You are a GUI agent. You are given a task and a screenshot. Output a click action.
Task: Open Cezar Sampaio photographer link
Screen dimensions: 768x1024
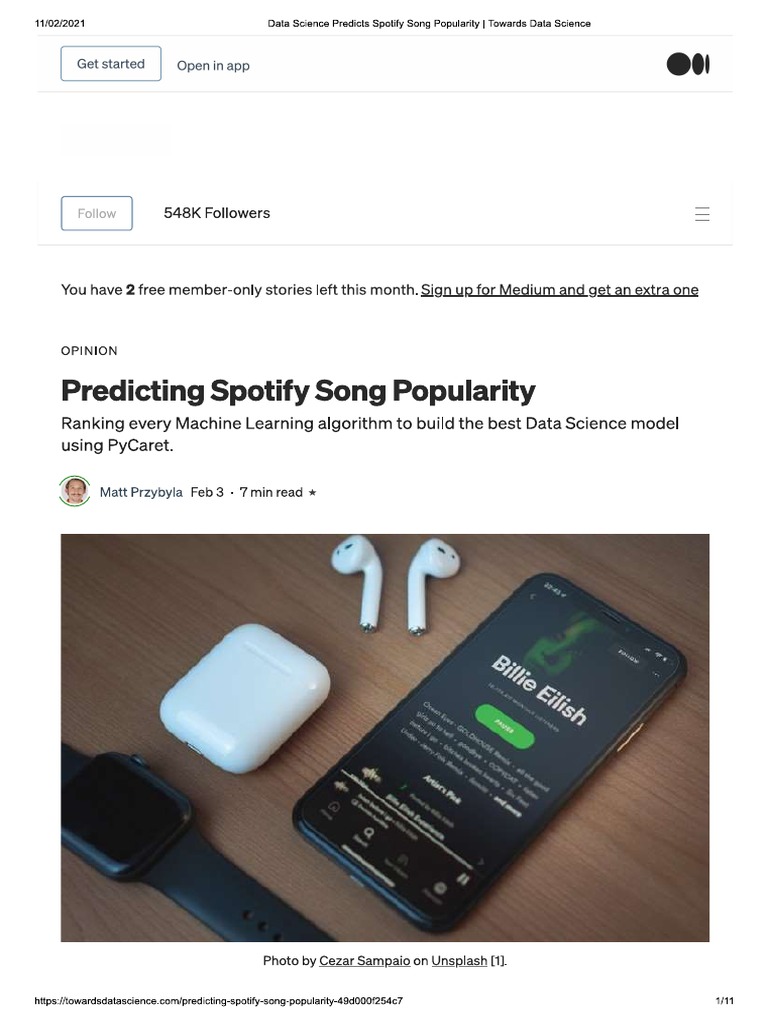tap(364, 961)
